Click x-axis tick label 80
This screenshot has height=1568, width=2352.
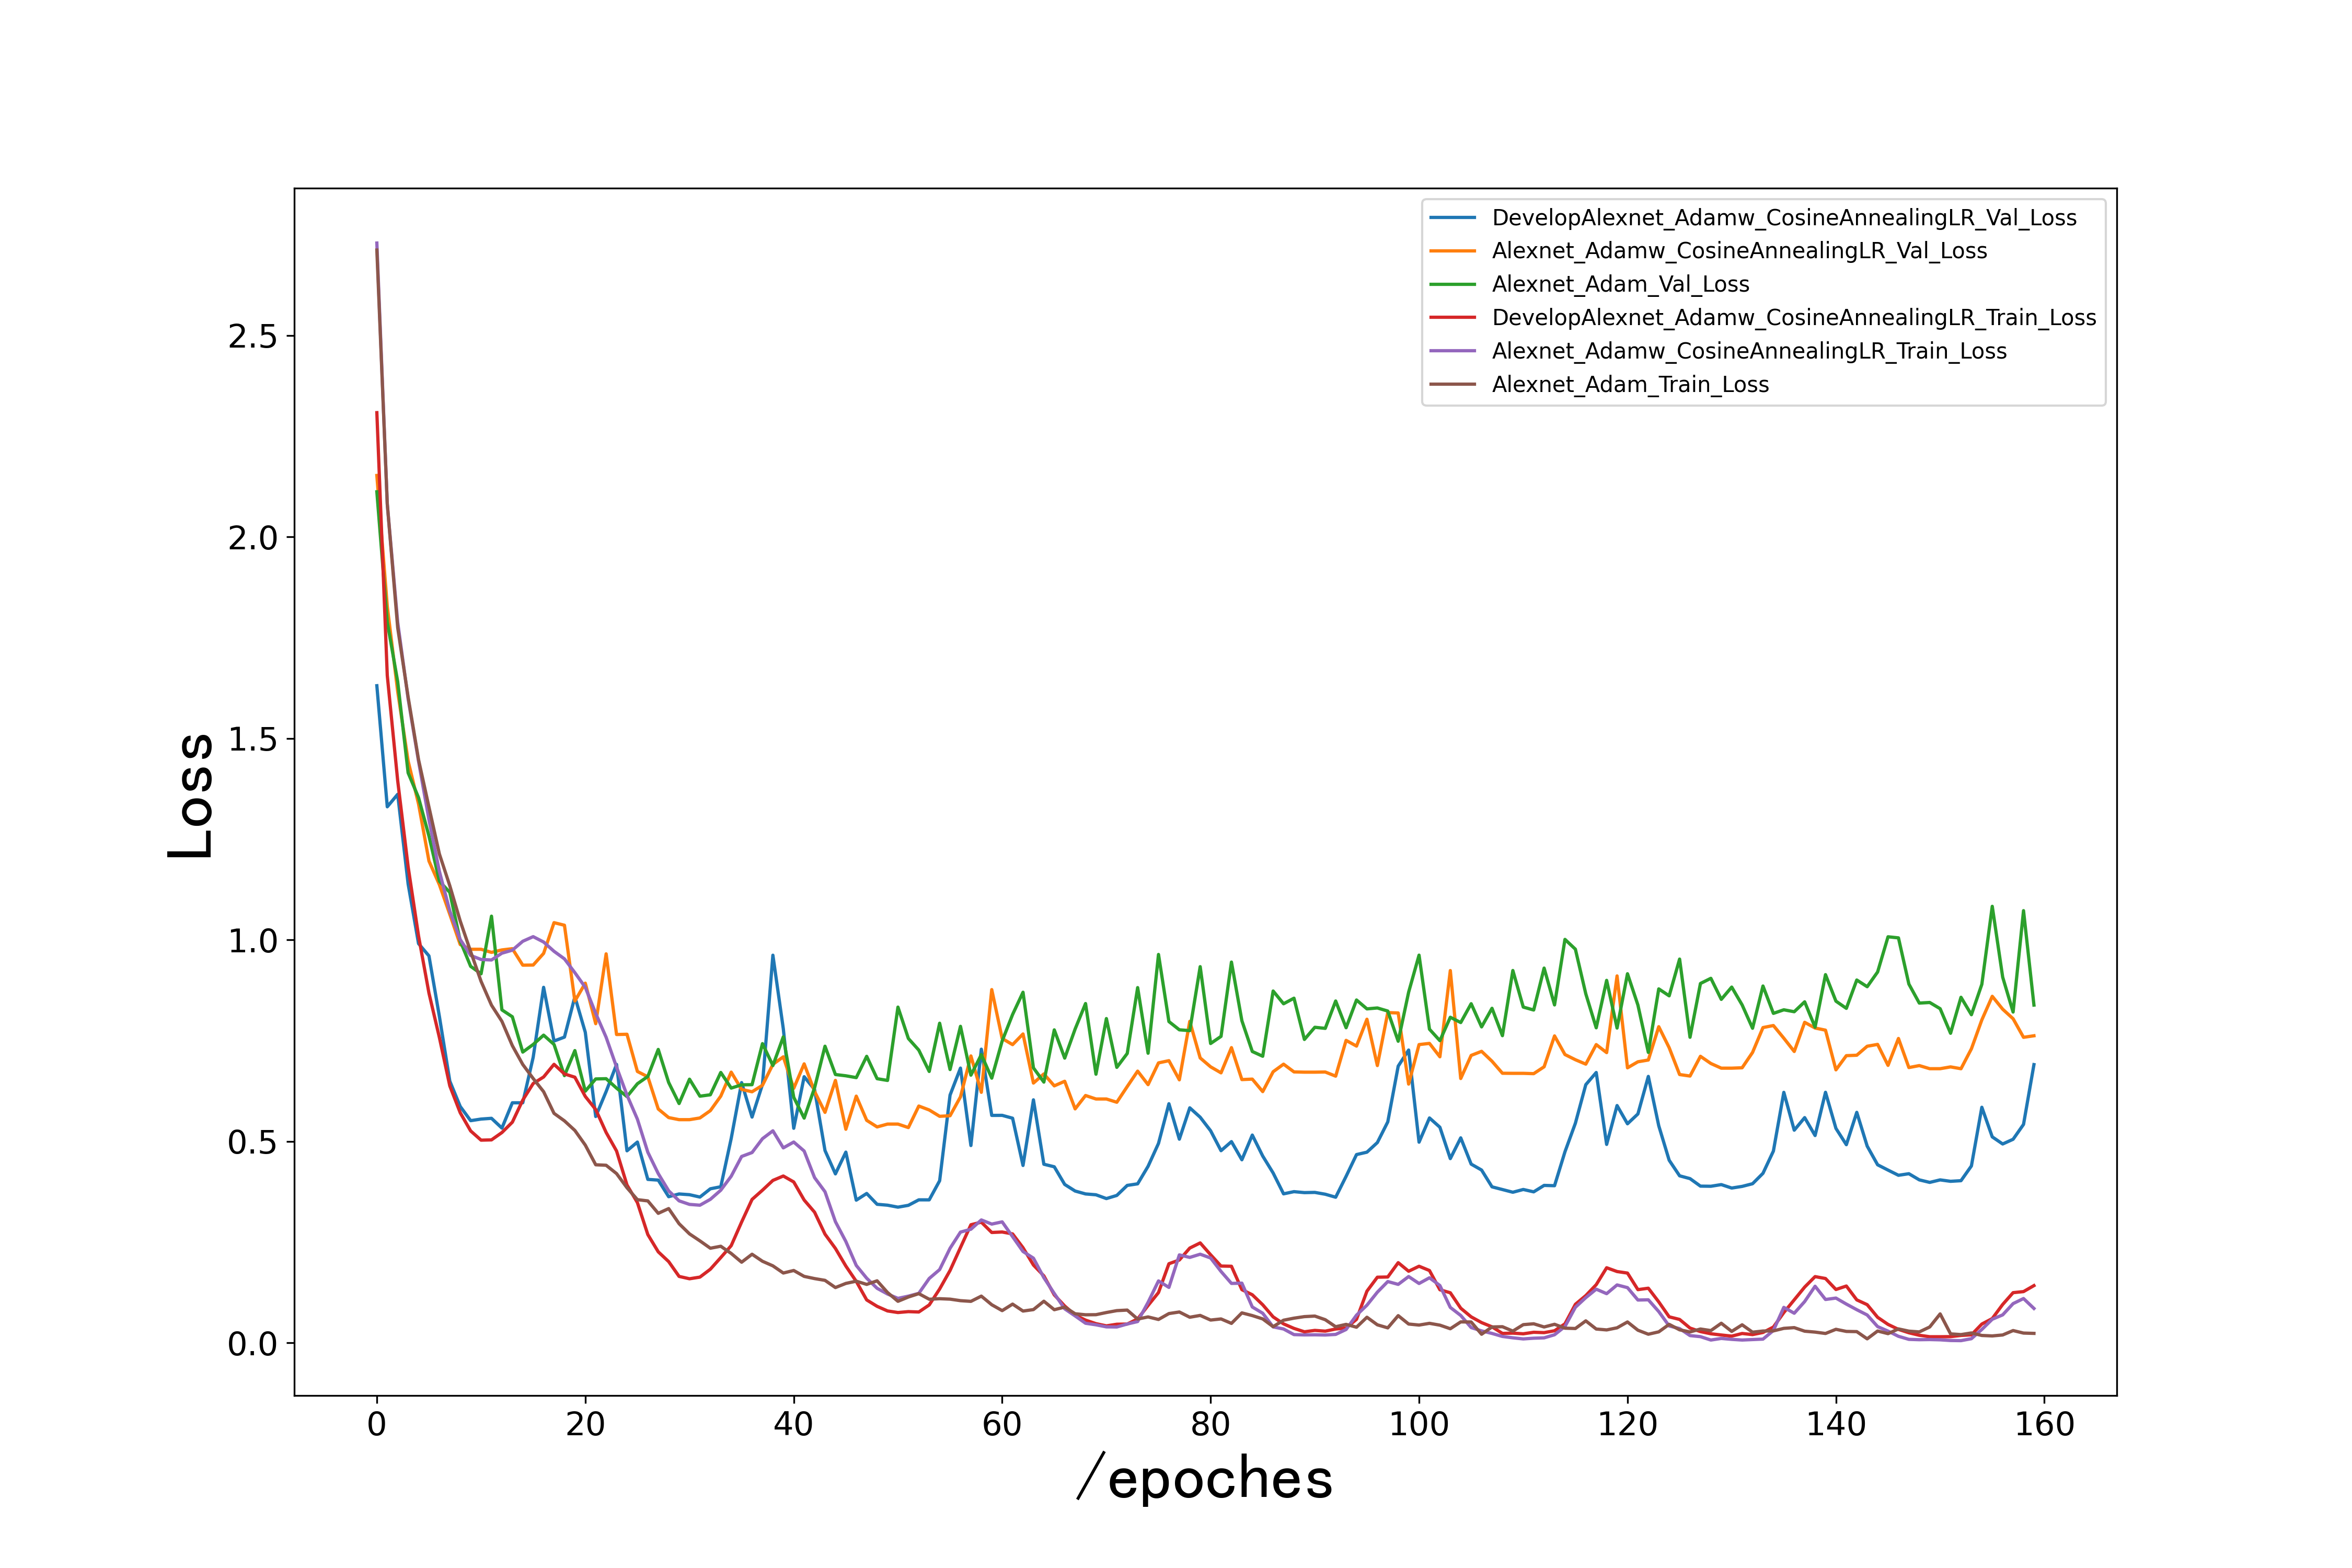(x=1211, y=1424)
